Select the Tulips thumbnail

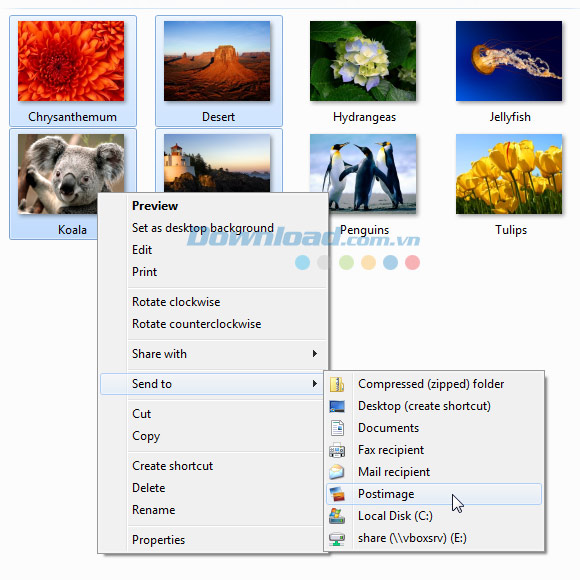pos(509,174)
